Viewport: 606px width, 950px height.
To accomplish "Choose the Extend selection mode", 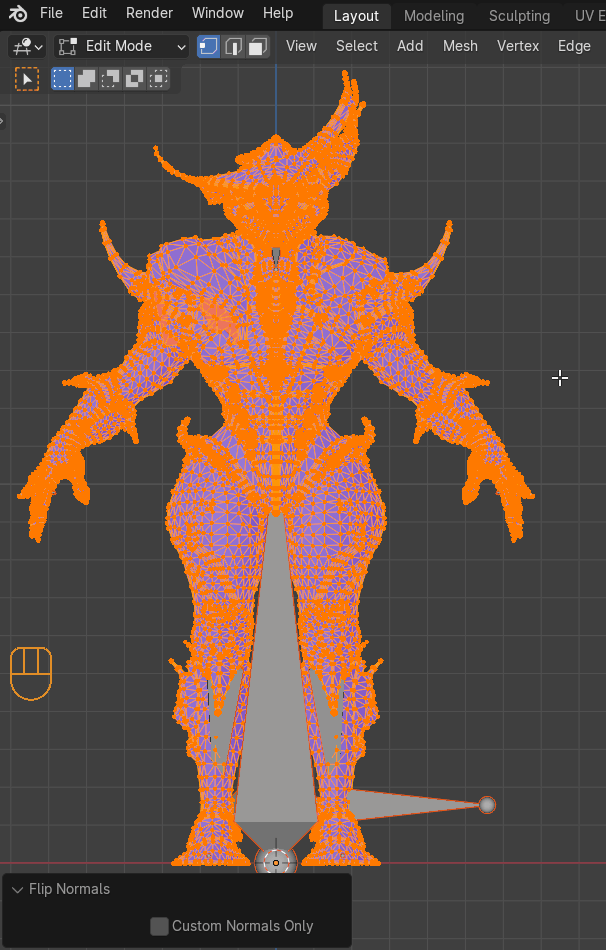I will (x=87, y=79).
